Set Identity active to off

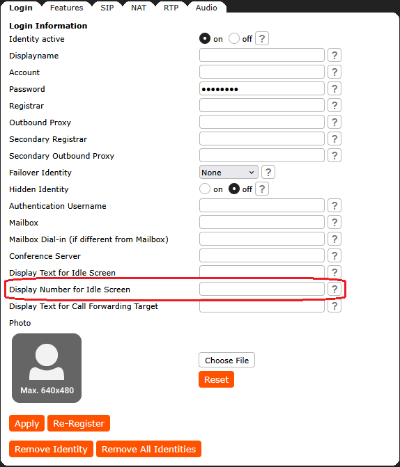[234, 39]
